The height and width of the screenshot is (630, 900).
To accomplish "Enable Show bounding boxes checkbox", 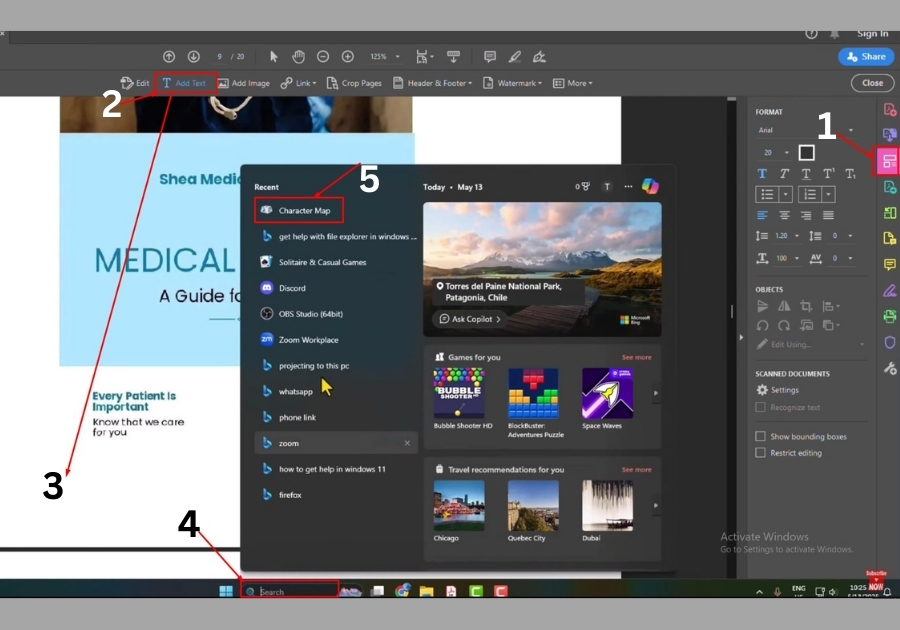I will coord(761,436).
